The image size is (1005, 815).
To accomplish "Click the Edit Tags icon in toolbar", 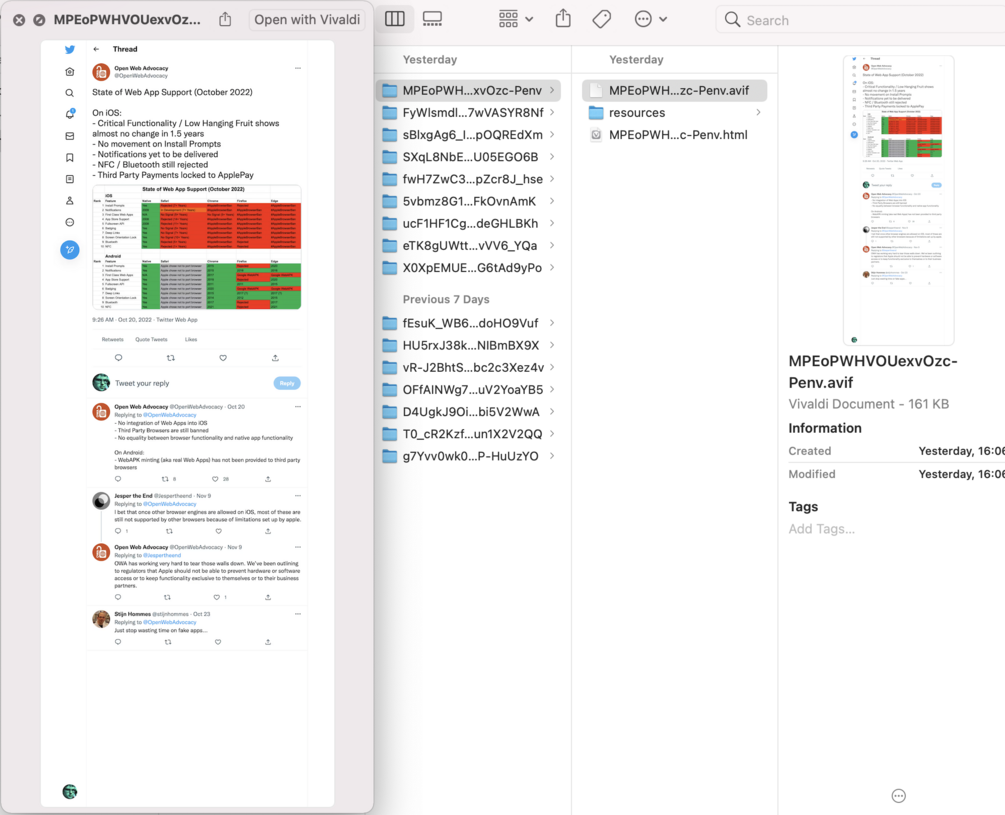I will tap(601, 19).
